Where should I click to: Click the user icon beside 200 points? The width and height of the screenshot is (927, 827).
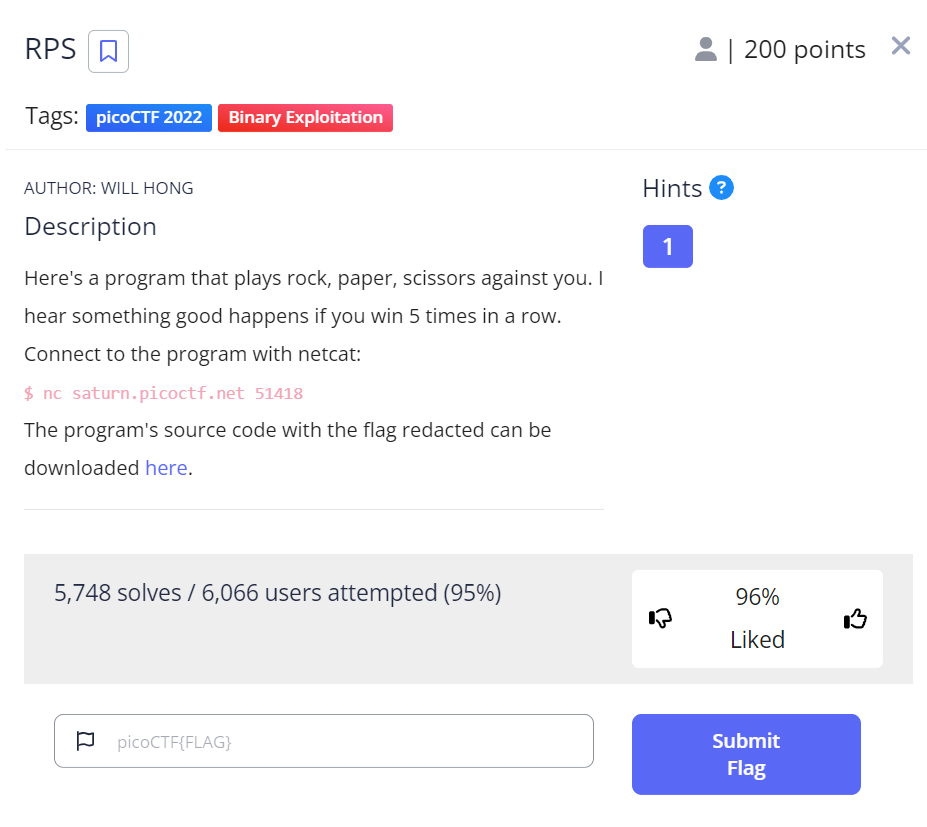[x=706, y=49]
